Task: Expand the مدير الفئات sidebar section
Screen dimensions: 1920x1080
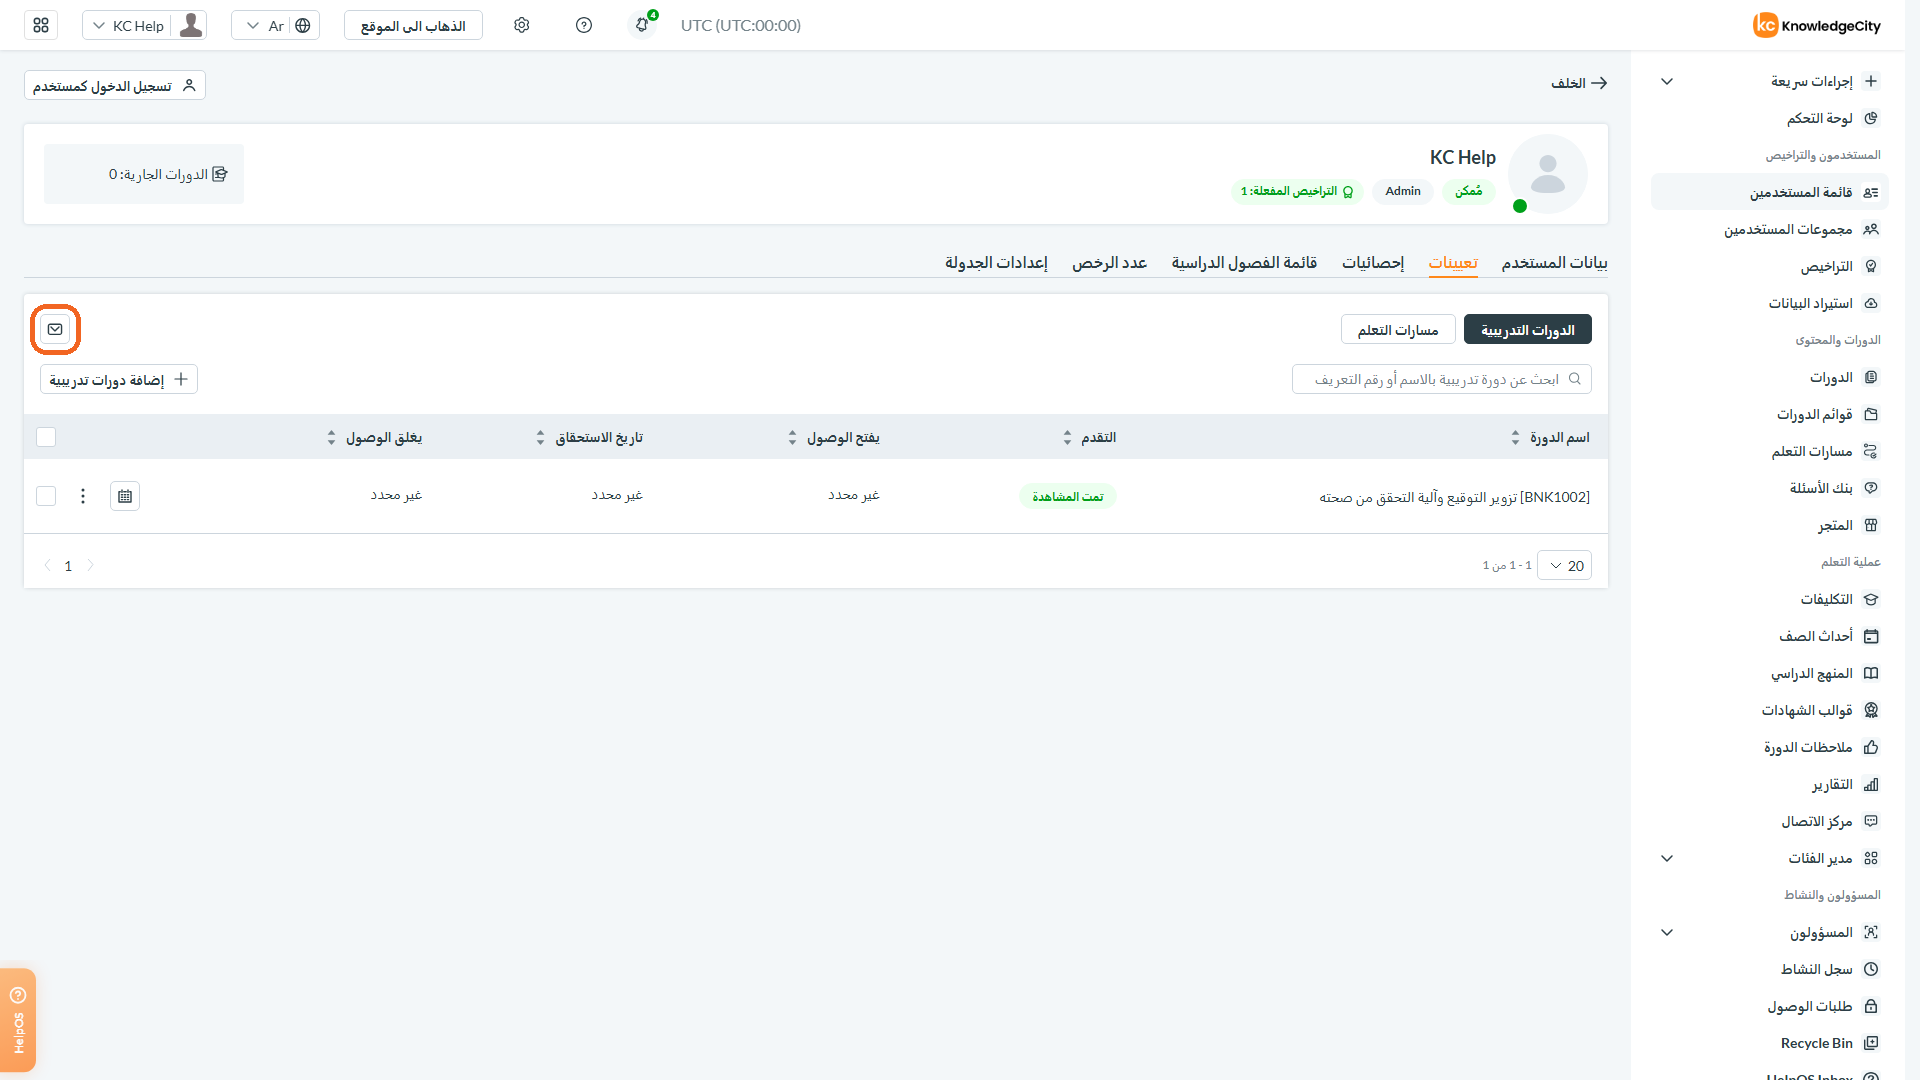Action: tap(1667, 858)
